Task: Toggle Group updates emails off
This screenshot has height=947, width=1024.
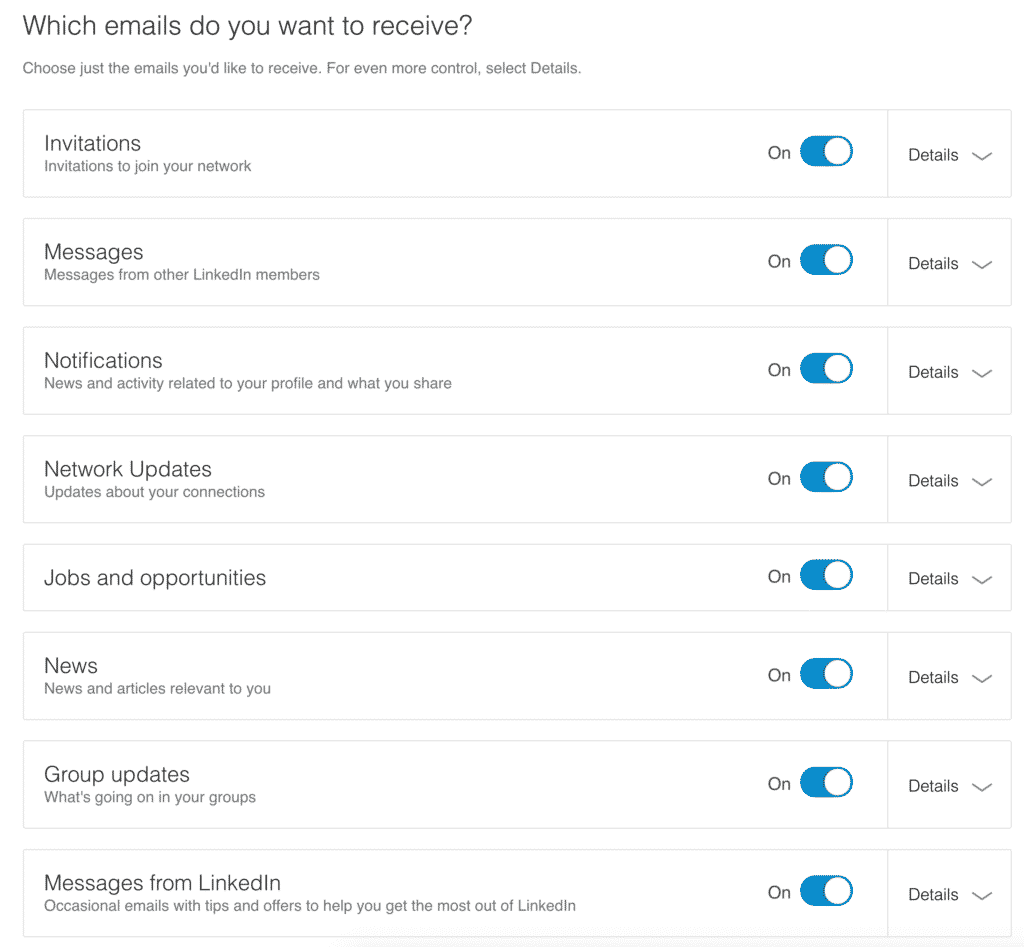Action: (x=826, y=783)
